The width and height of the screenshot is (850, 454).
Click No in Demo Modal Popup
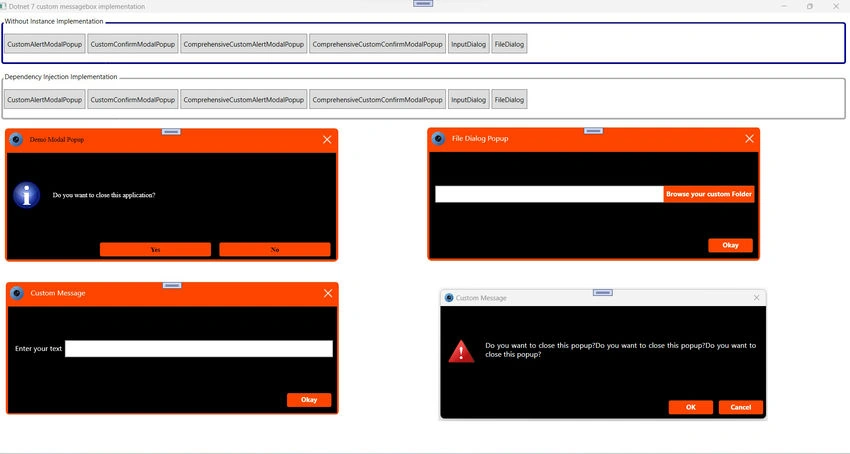point(275,250)
